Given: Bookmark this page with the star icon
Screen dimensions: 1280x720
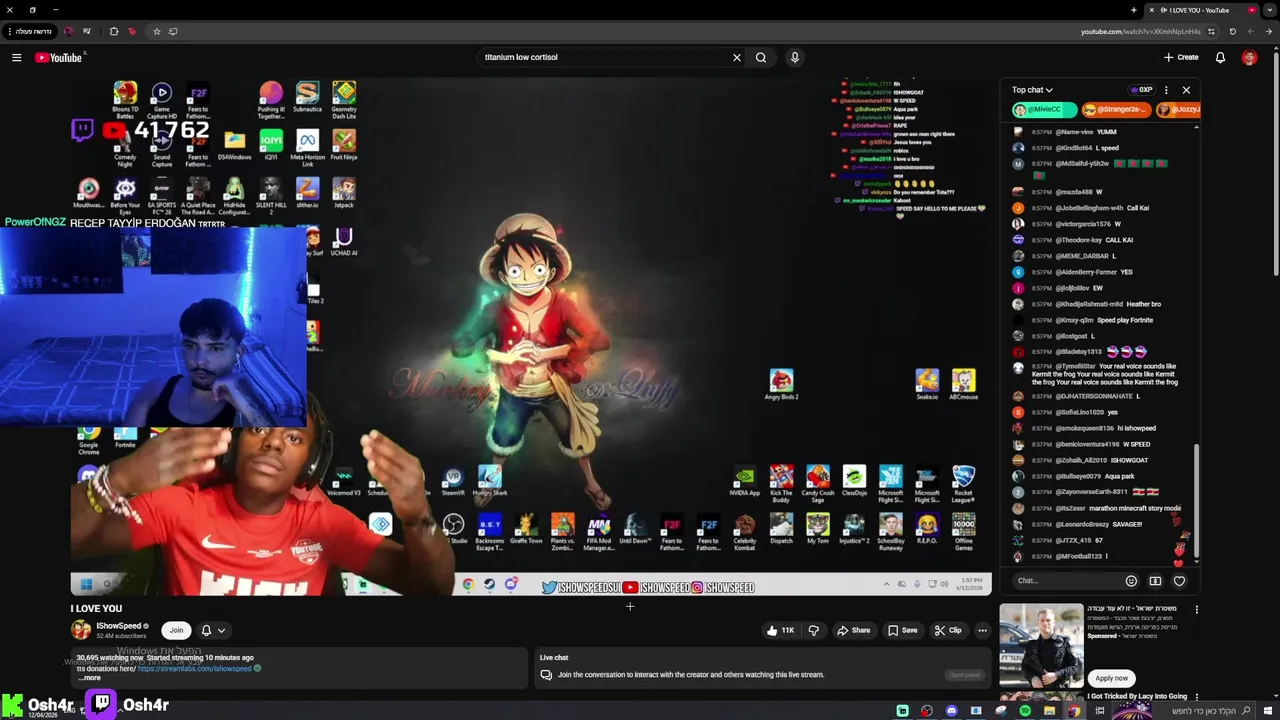Looking at the screenshot, I should click(x=156, y=31).
